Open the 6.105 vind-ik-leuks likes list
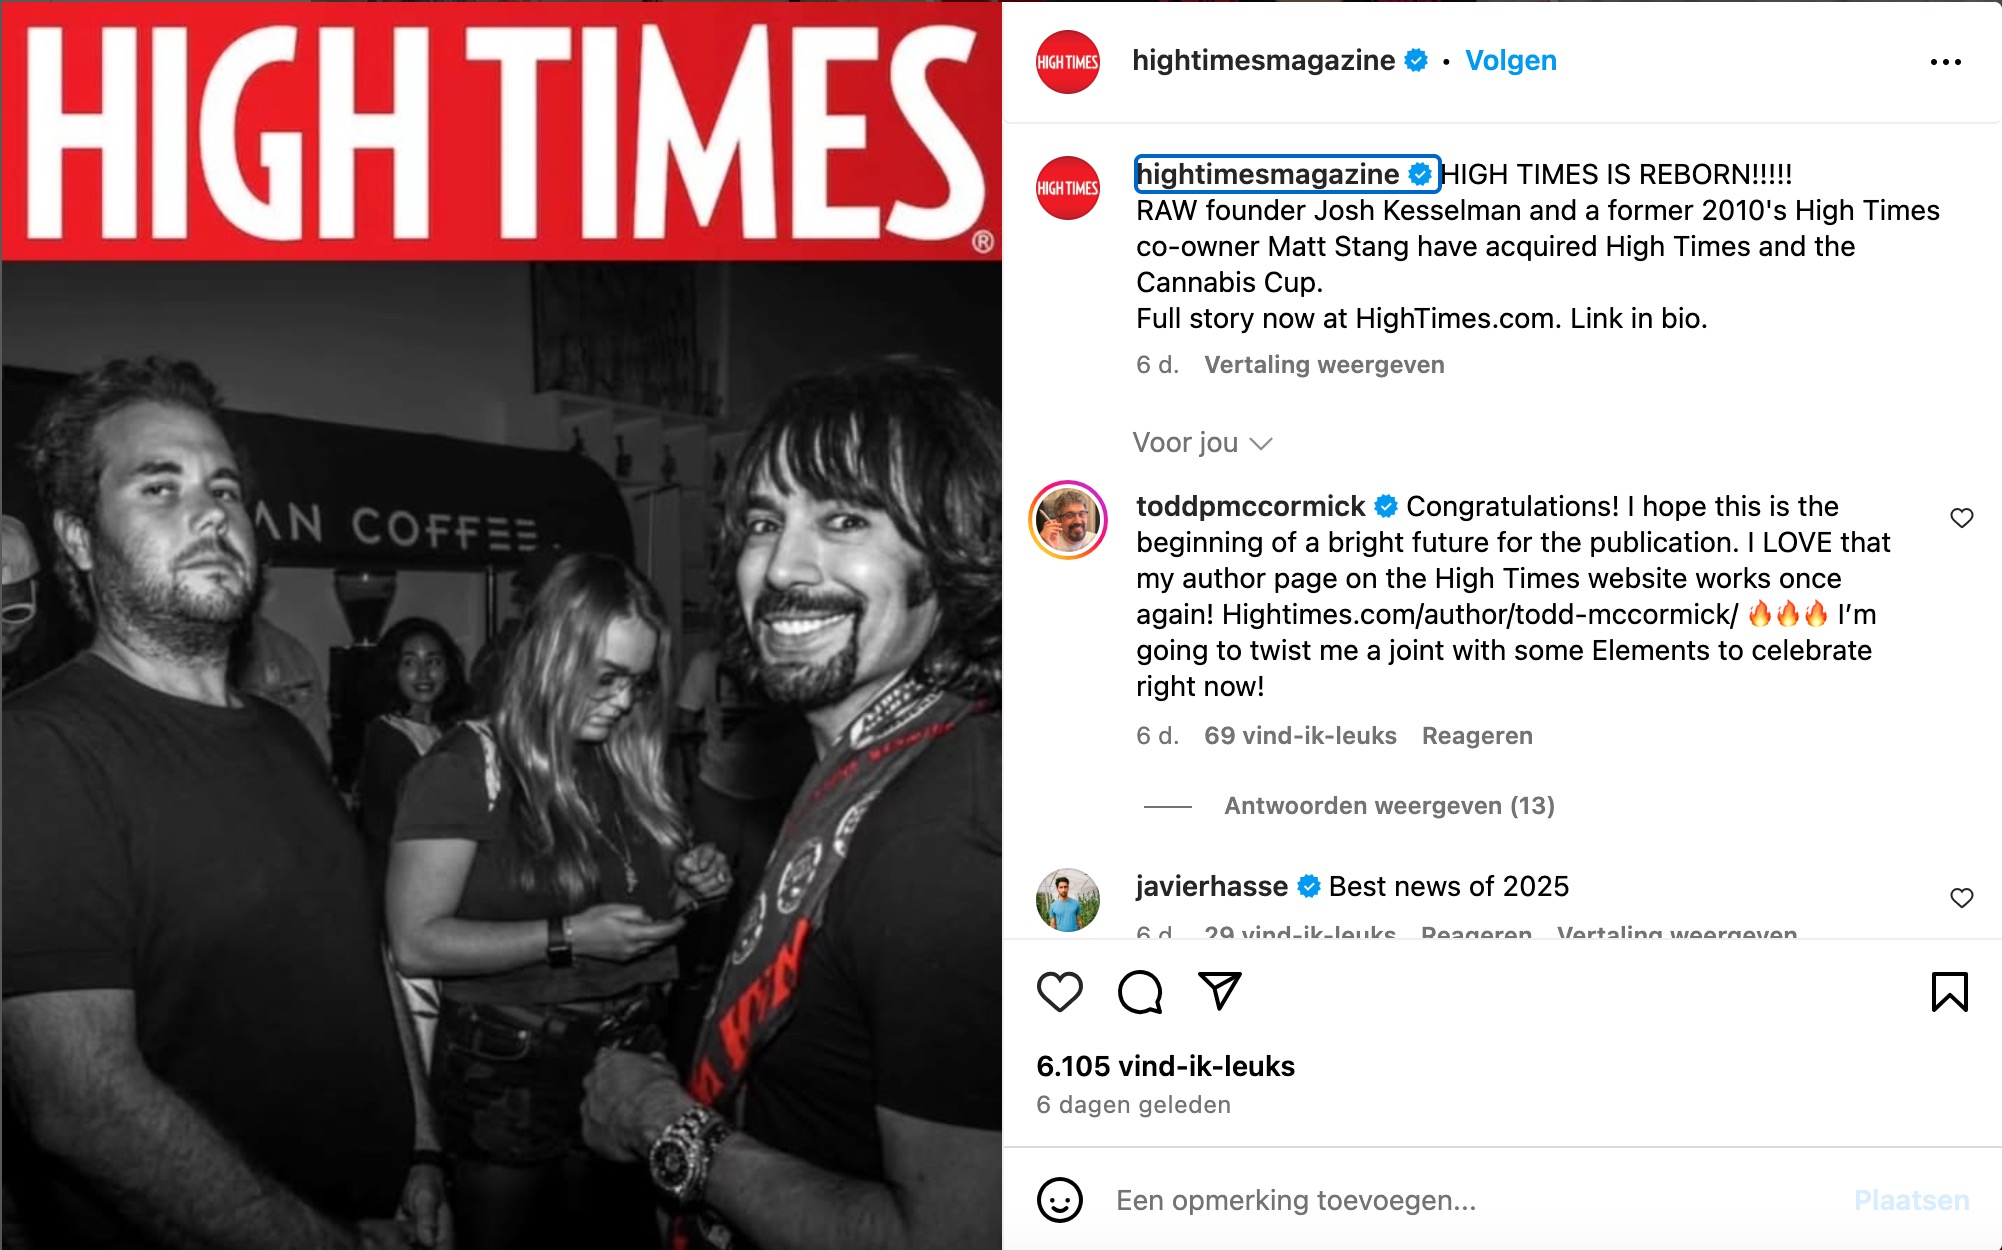This screenshot has width=2002, height=1250. pyautogui.click(x=1165, y=1066)
